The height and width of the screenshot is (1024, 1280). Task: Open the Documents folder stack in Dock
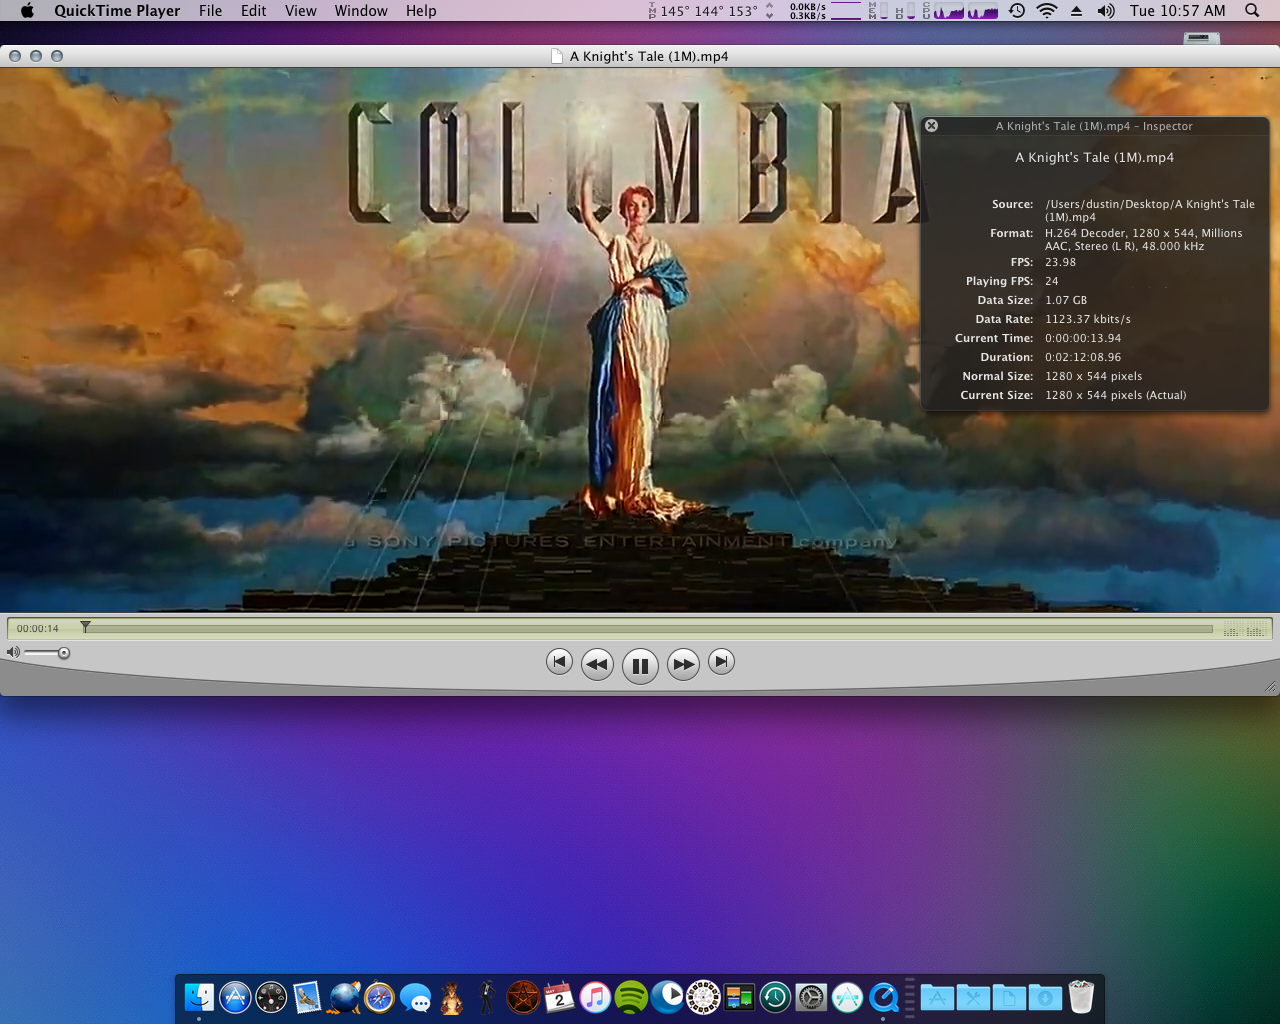coord(1009,997)
